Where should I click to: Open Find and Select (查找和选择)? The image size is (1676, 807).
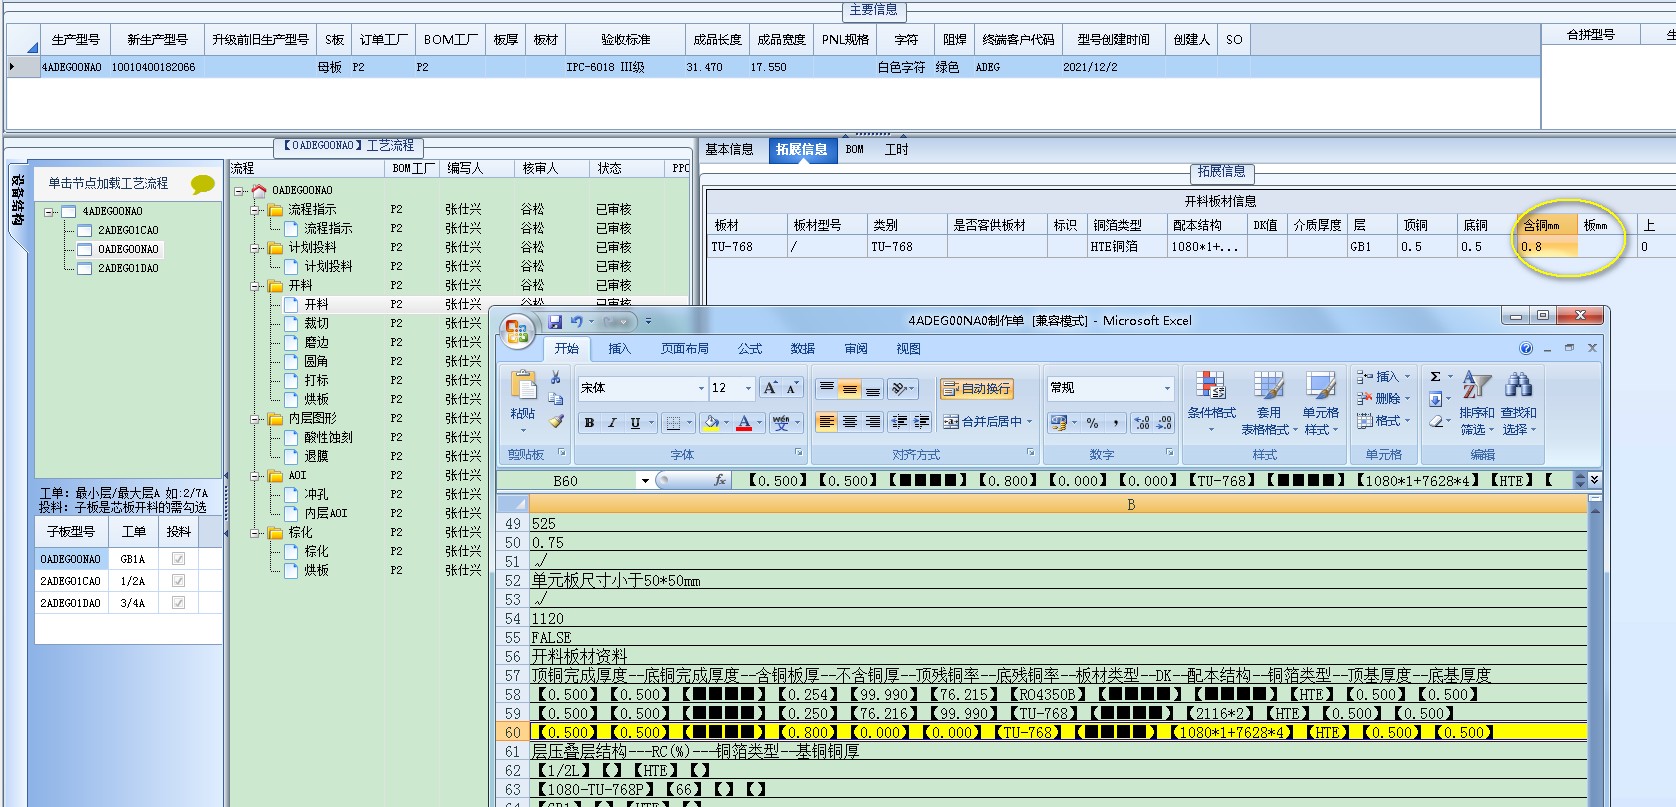tap(1518, 403)
